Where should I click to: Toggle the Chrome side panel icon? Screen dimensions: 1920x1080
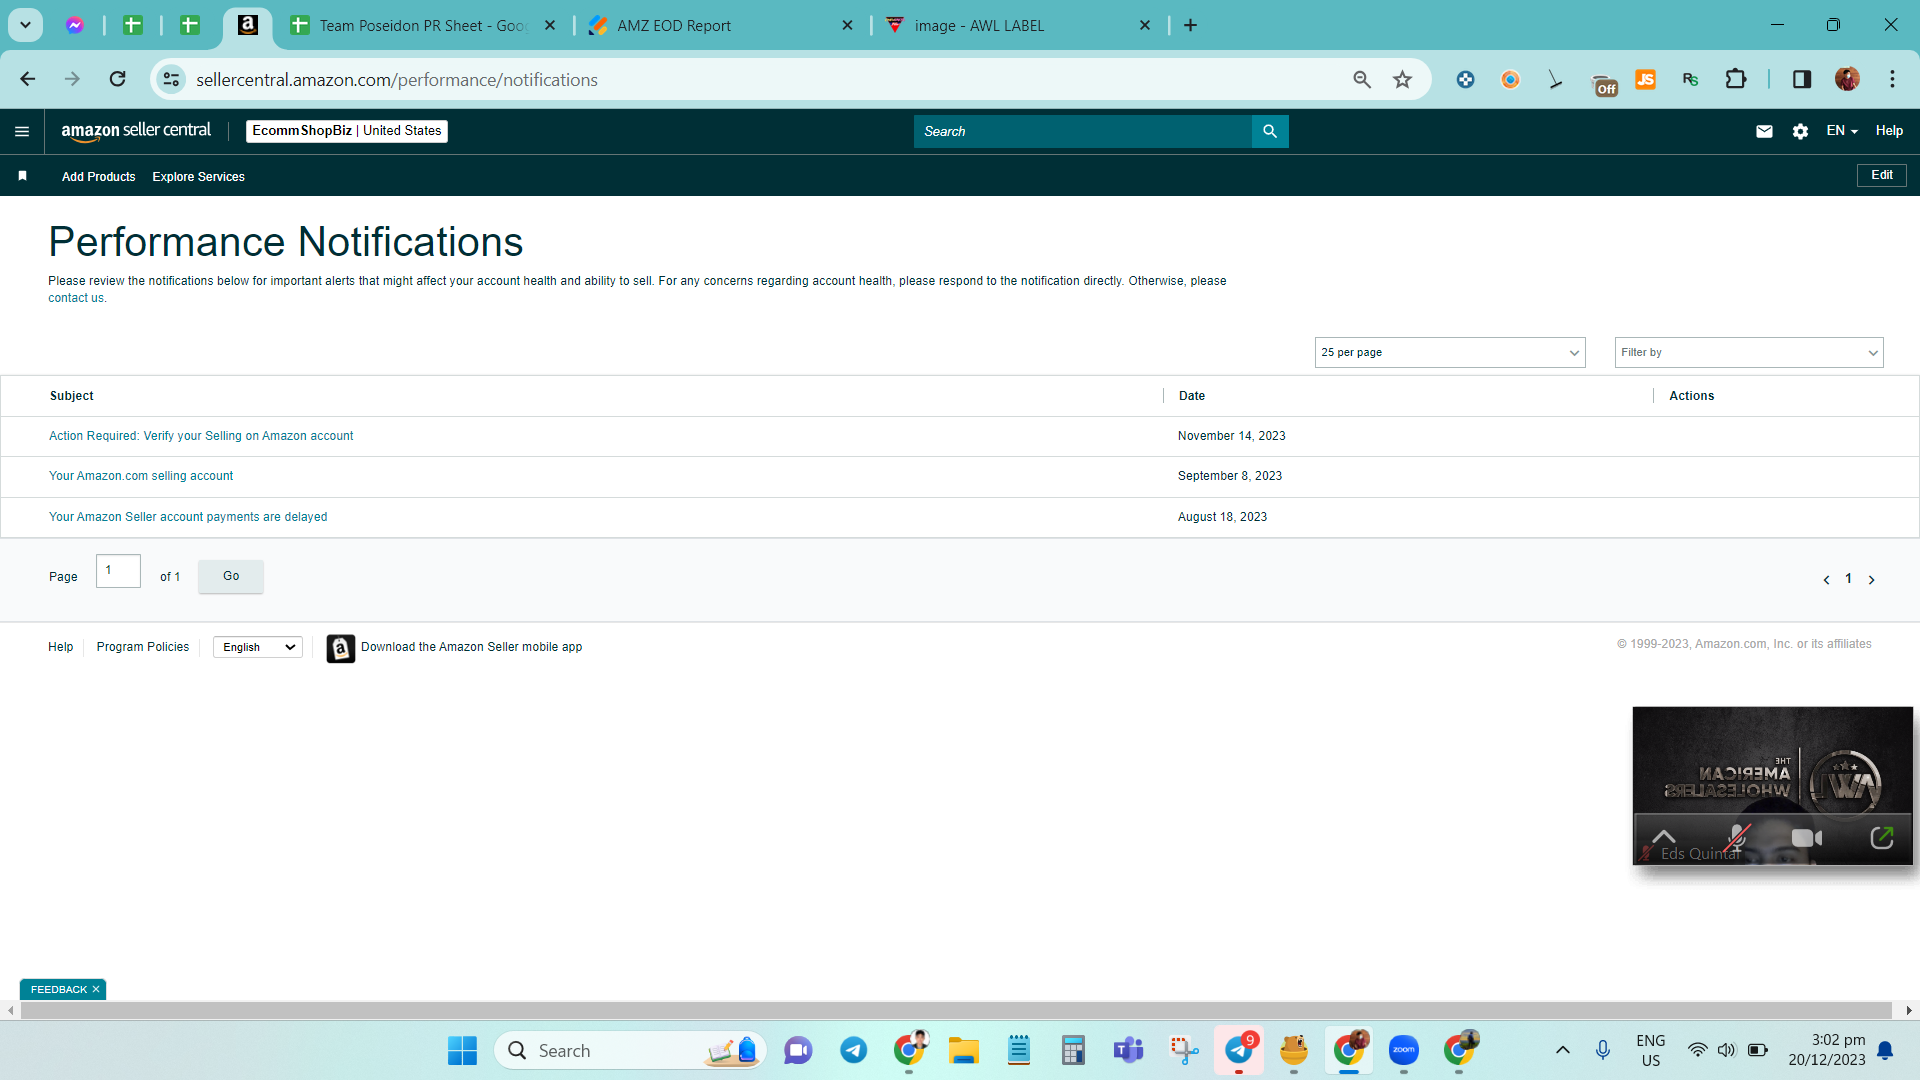click(x=1802, y=79)
